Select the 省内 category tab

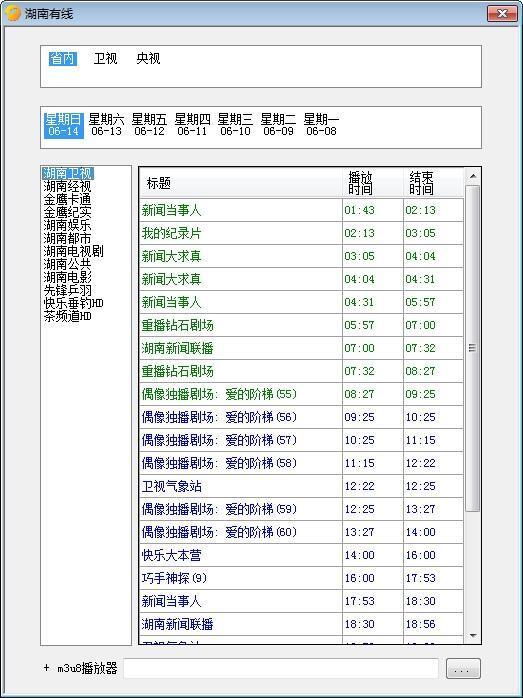[x=63, y=58]
